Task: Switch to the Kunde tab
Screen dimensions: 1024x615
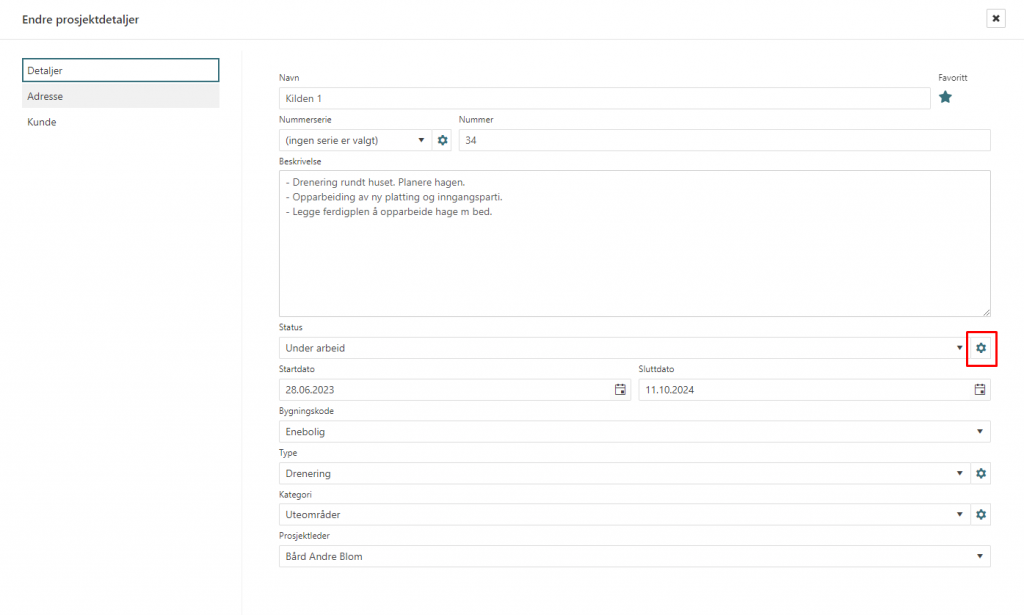Action: (x=120, y=122)
